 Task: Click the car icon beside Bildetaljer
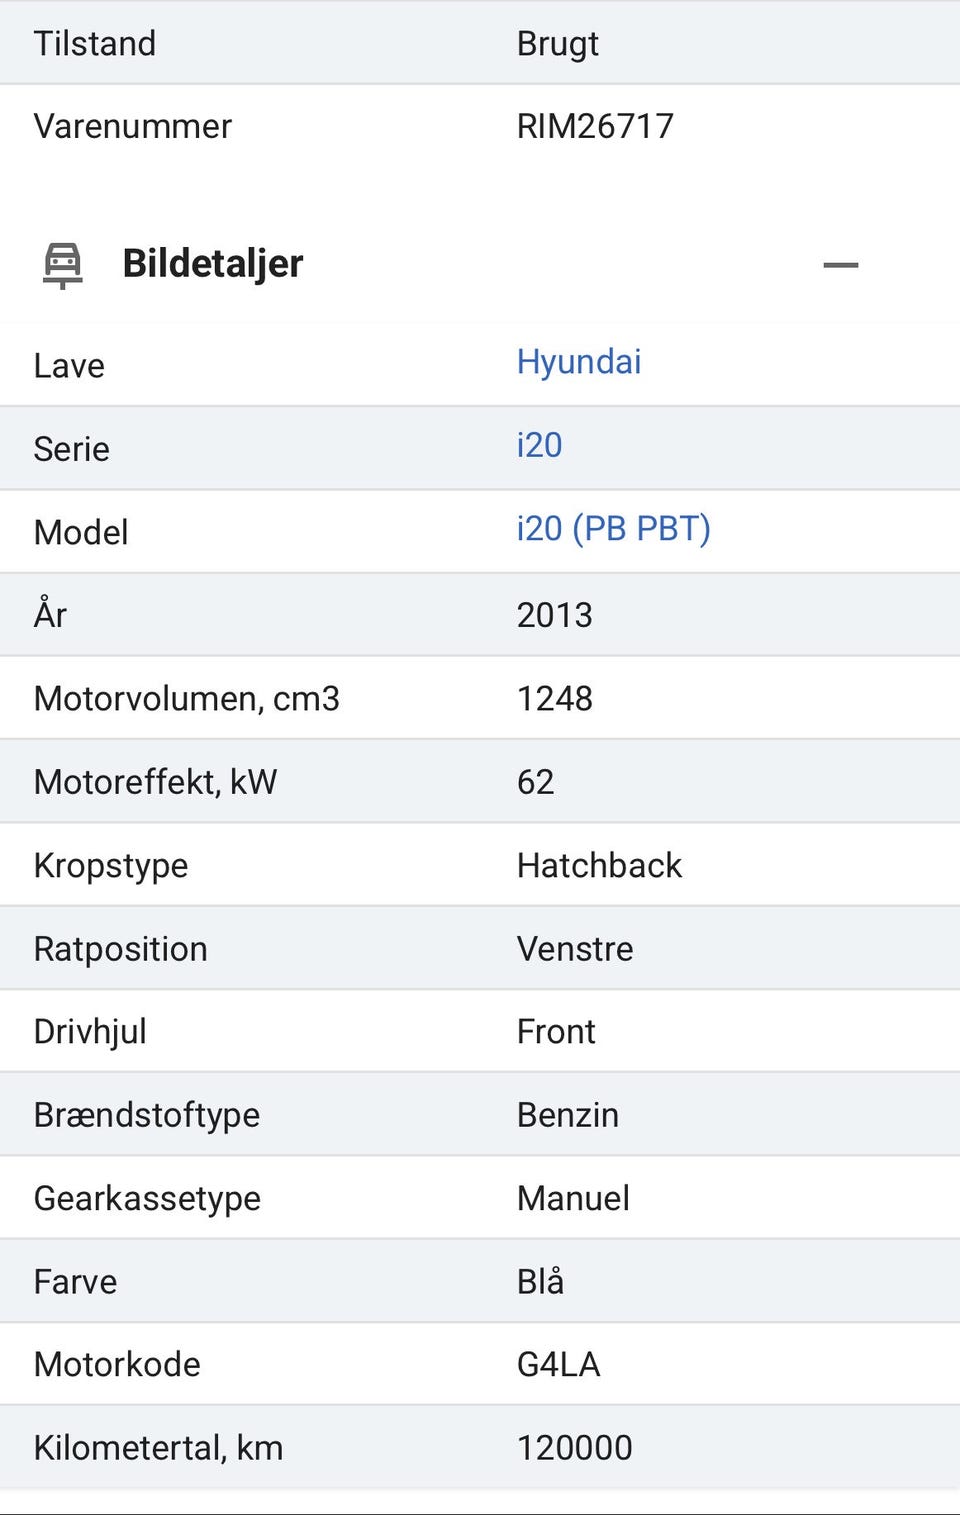coord(62,265)
